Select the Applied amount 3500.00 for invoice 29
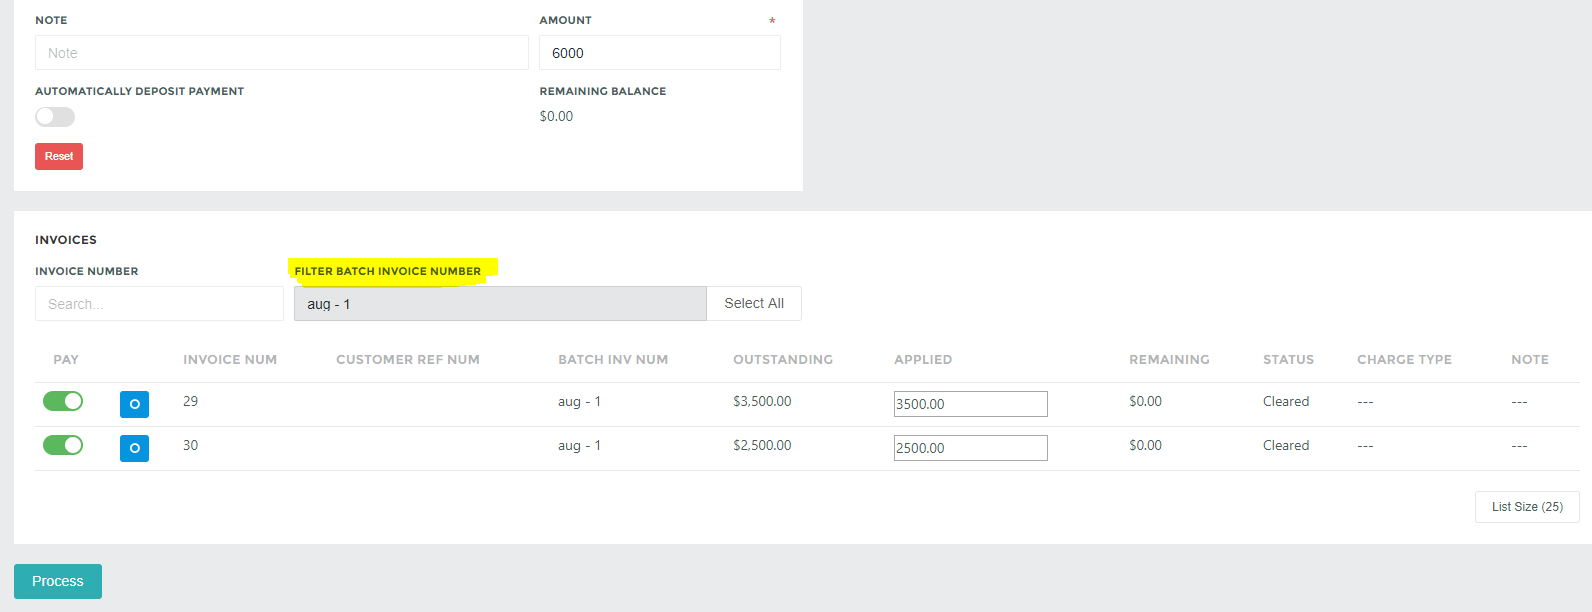Screen dimensions: 1592x612 point(969,404)
